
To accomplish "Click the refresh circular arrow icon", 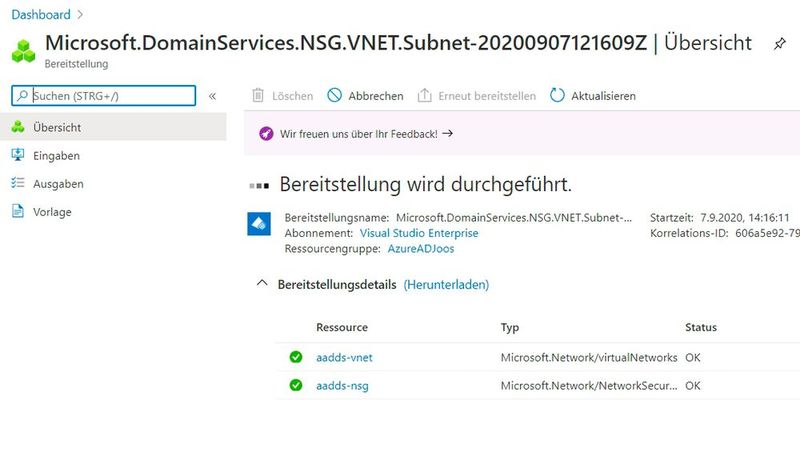I will (557, 95).
